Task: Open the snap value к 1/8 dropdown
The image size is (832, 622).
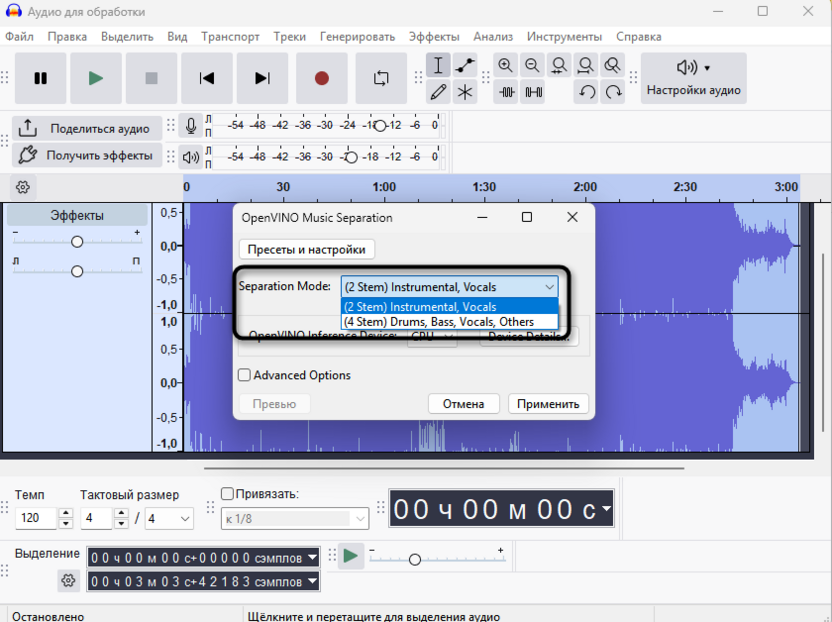Action: coord(295,519)
